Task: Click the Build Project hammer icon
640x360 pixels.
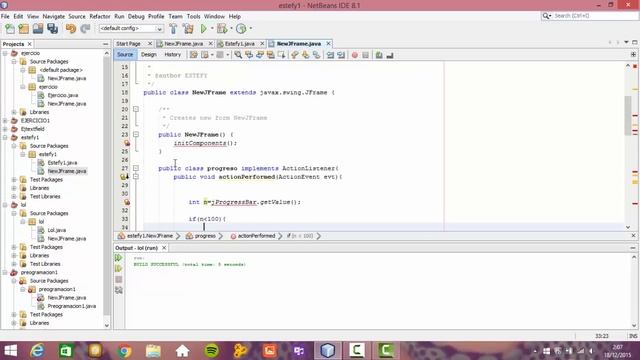Action: pyautogui.click(x=173, y=29)
